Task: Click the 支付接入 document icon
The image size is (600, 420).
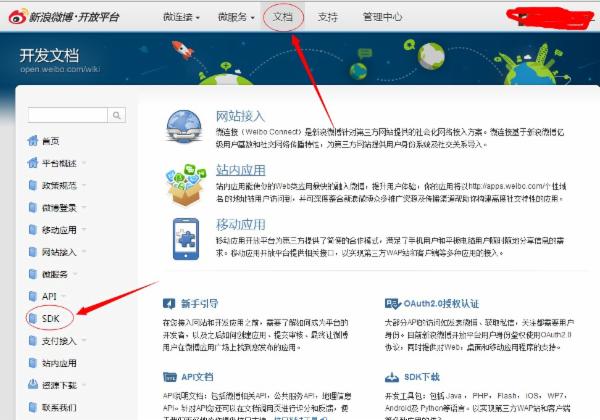Action: tap(33, 340)
